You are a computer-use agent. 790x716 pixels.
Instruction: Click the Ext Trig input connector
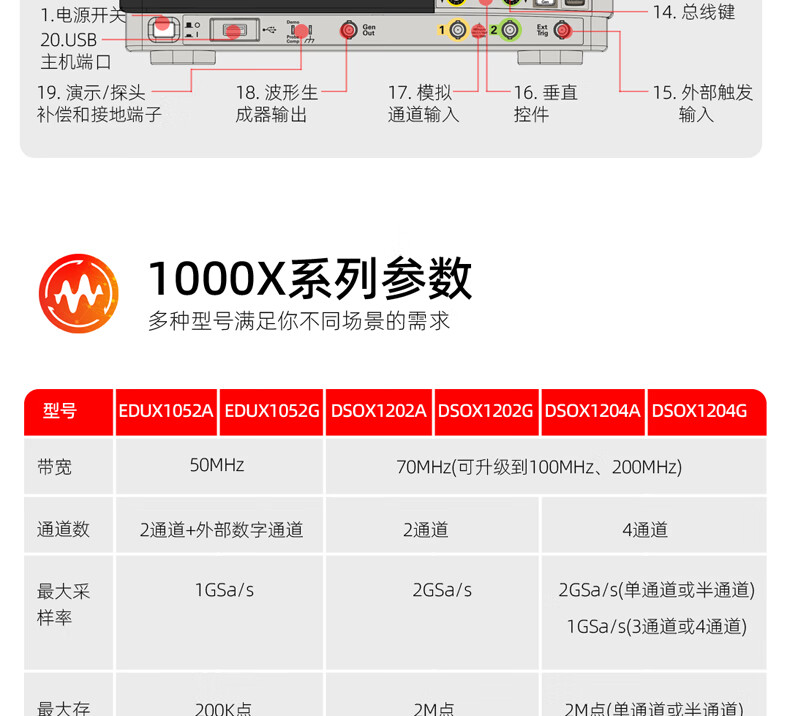coord(562,31)
